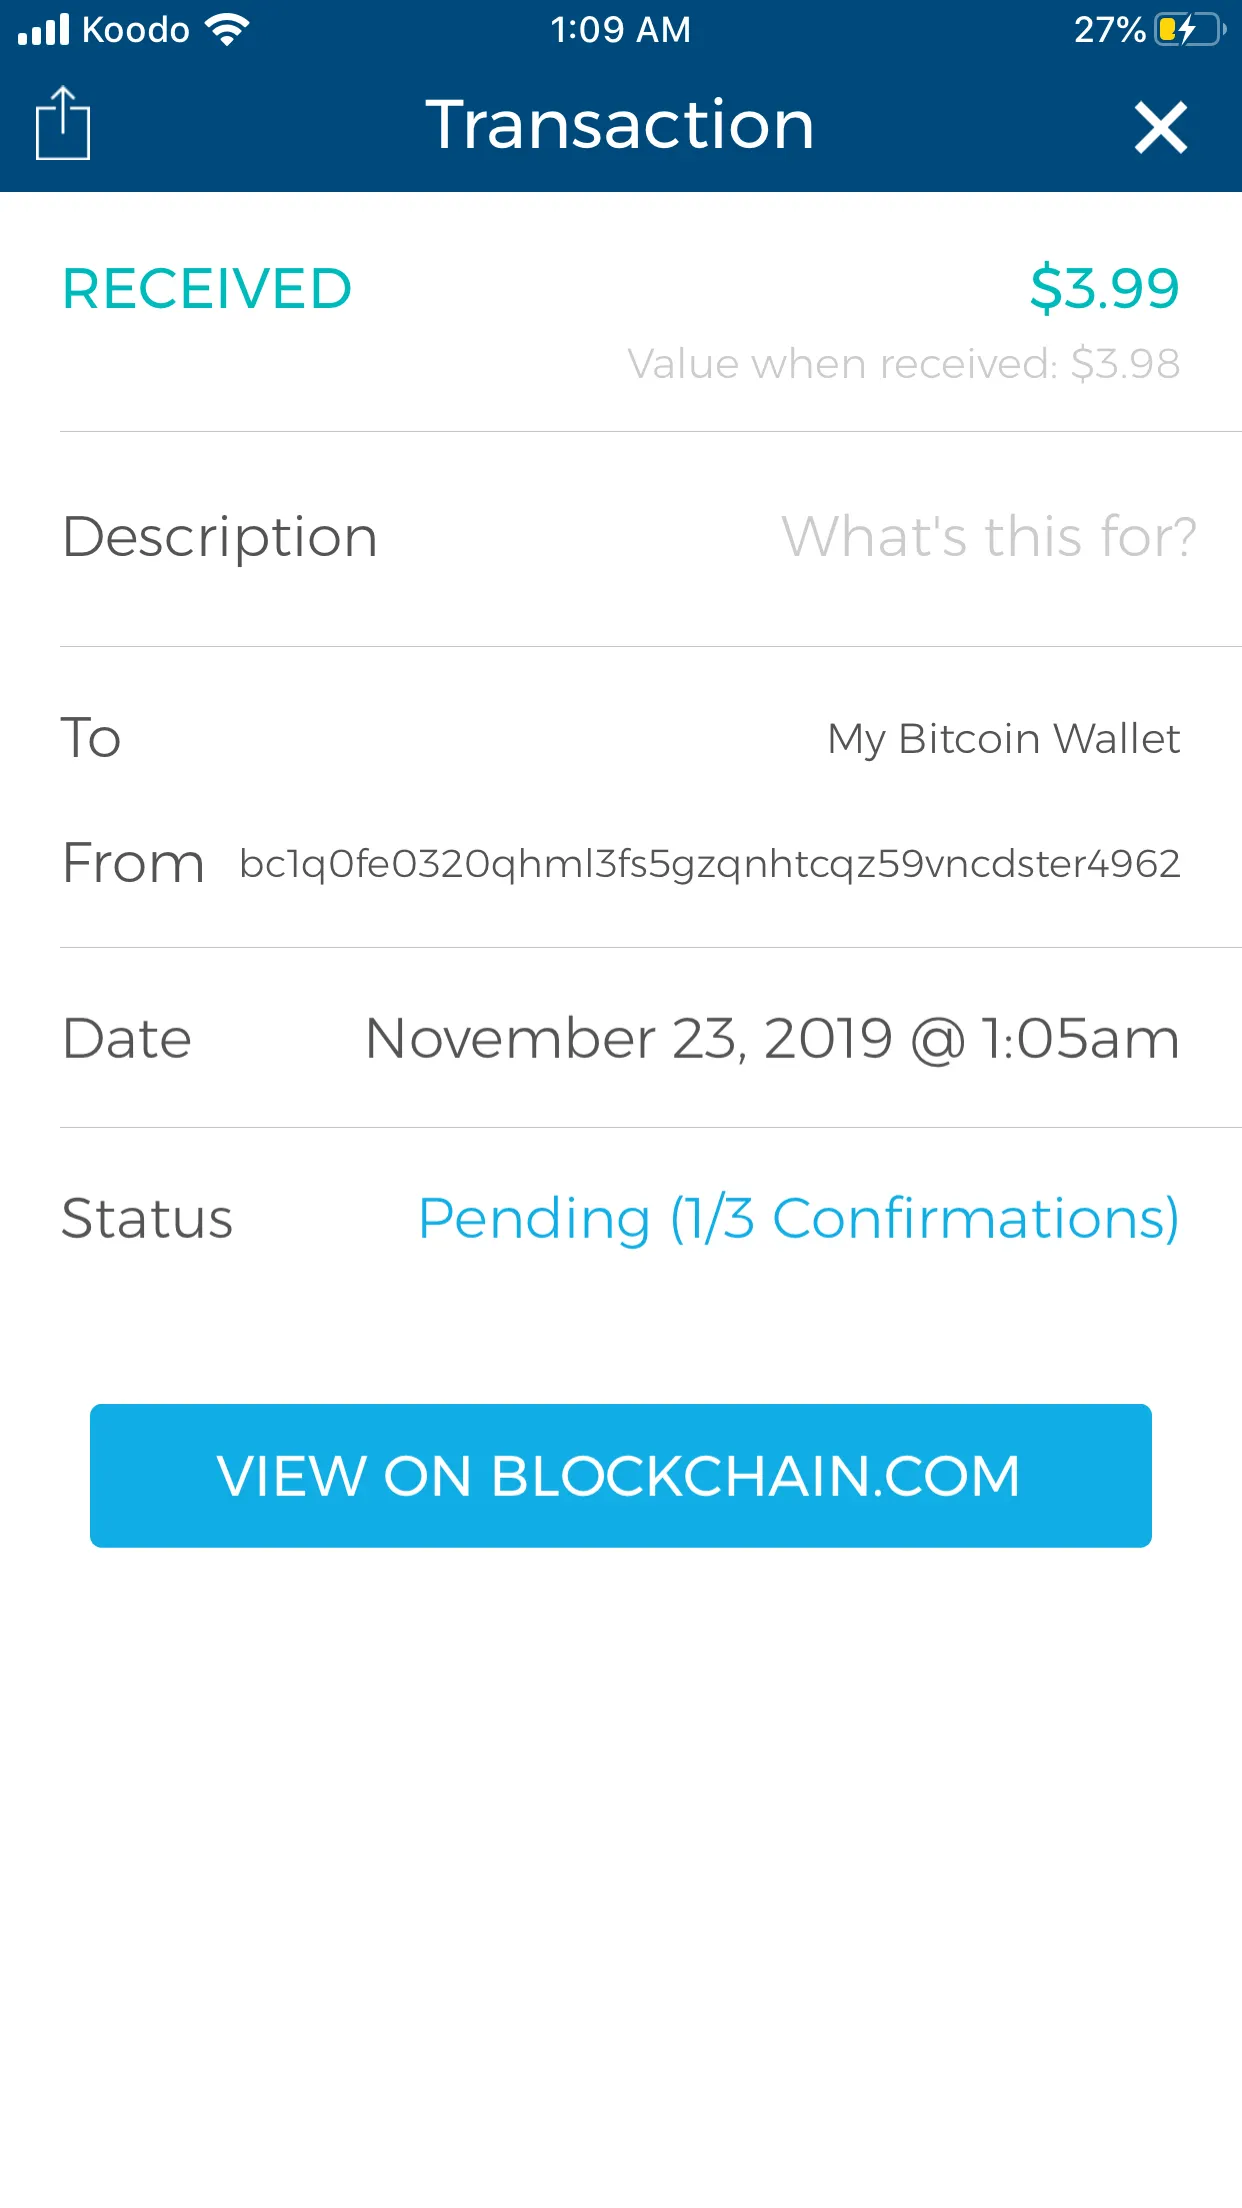Tap the $3.99 received amount
The image size is (1242, 2208).
tap(1104, 288)
